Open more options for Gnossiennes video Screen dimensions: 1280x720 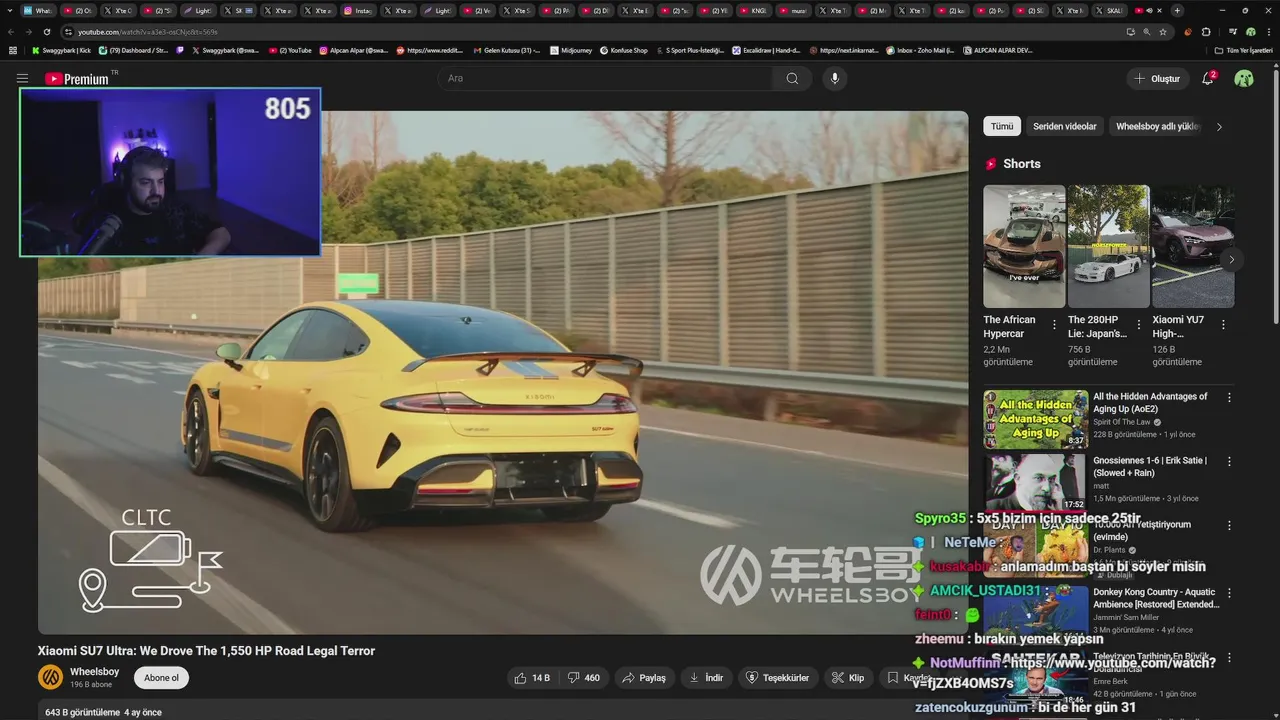1229,461
